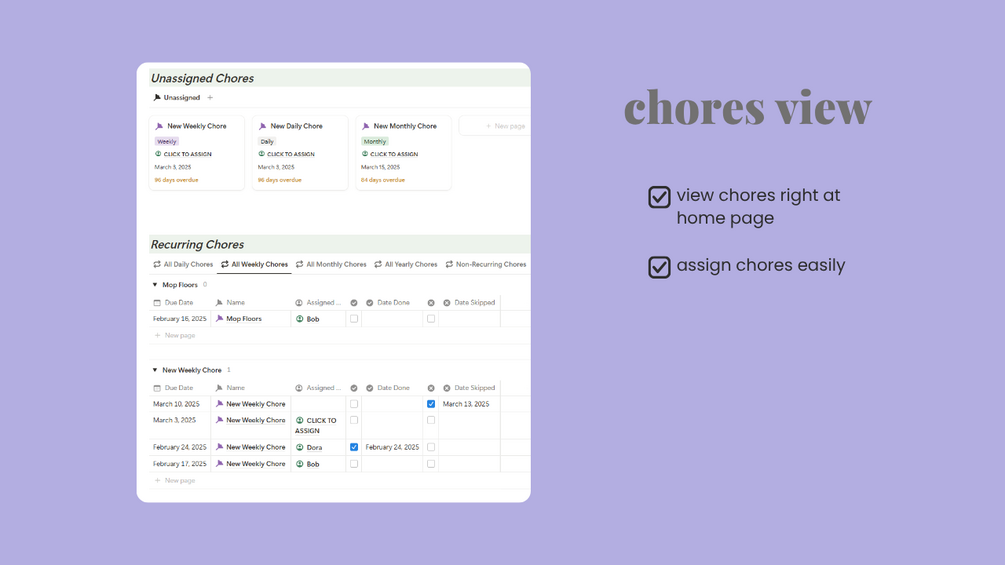The image size is (1005, 565).
Task: Click Due Date header in New Weekly Chore table
Action: [173, 388]
